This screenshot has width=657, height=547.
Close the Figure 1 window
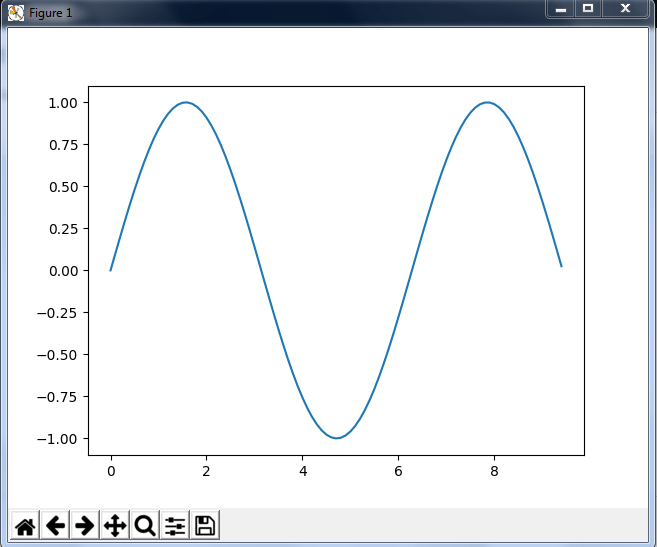[x=625, y=9]
